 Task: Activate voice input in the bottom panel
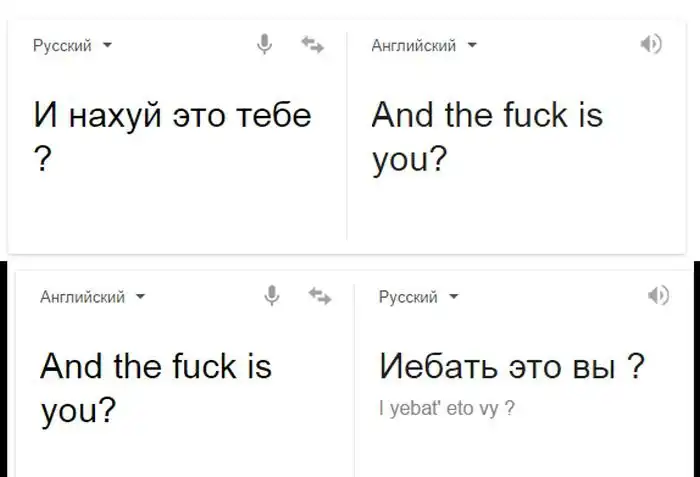[272, 295]
